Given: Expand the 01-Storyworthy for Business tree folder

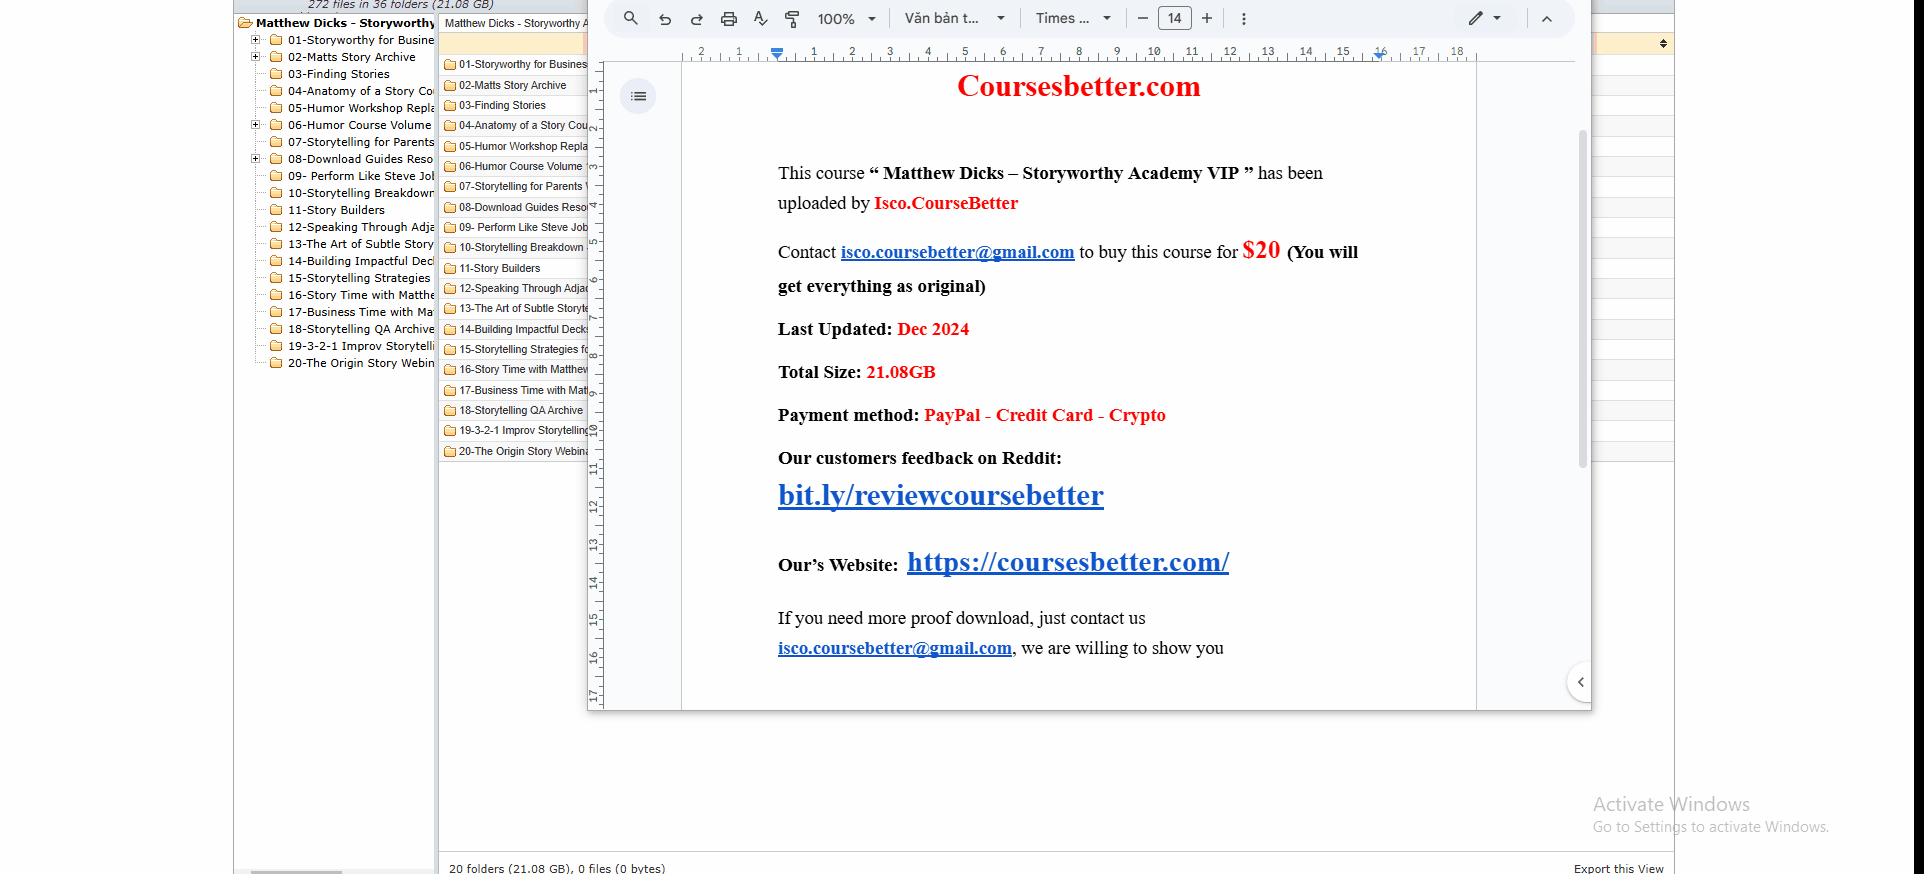Looking at the screenshot, I should 256,40.
